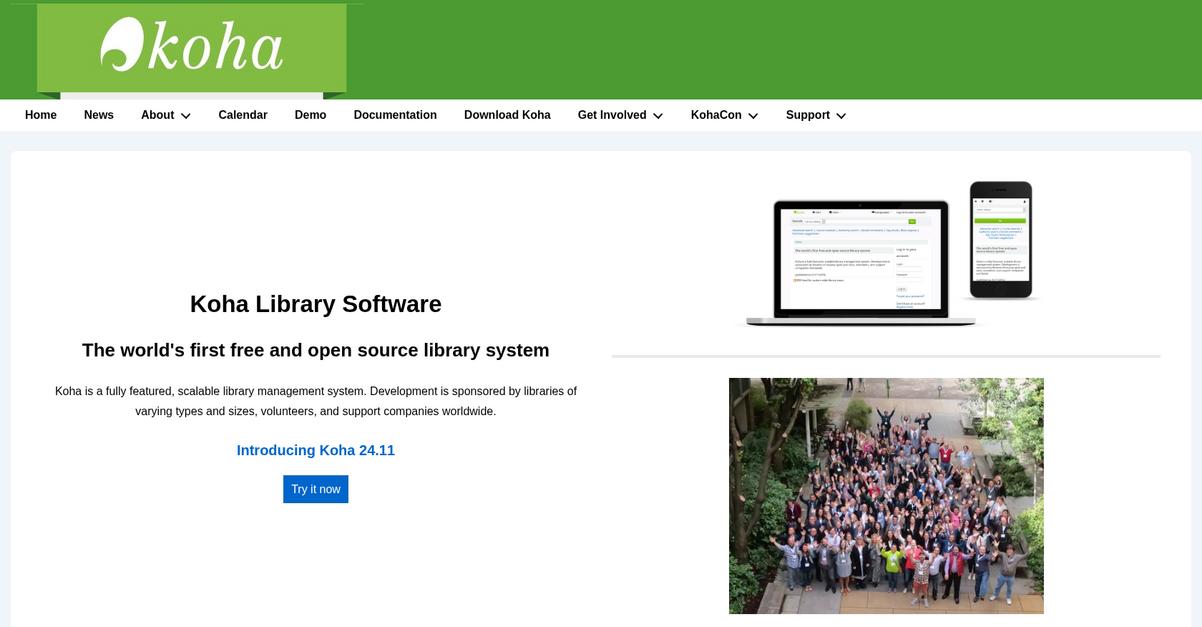Screen dimensions: 1202x627
Task: Click the laptop and phone screenshot image
Action: [887, 254]
